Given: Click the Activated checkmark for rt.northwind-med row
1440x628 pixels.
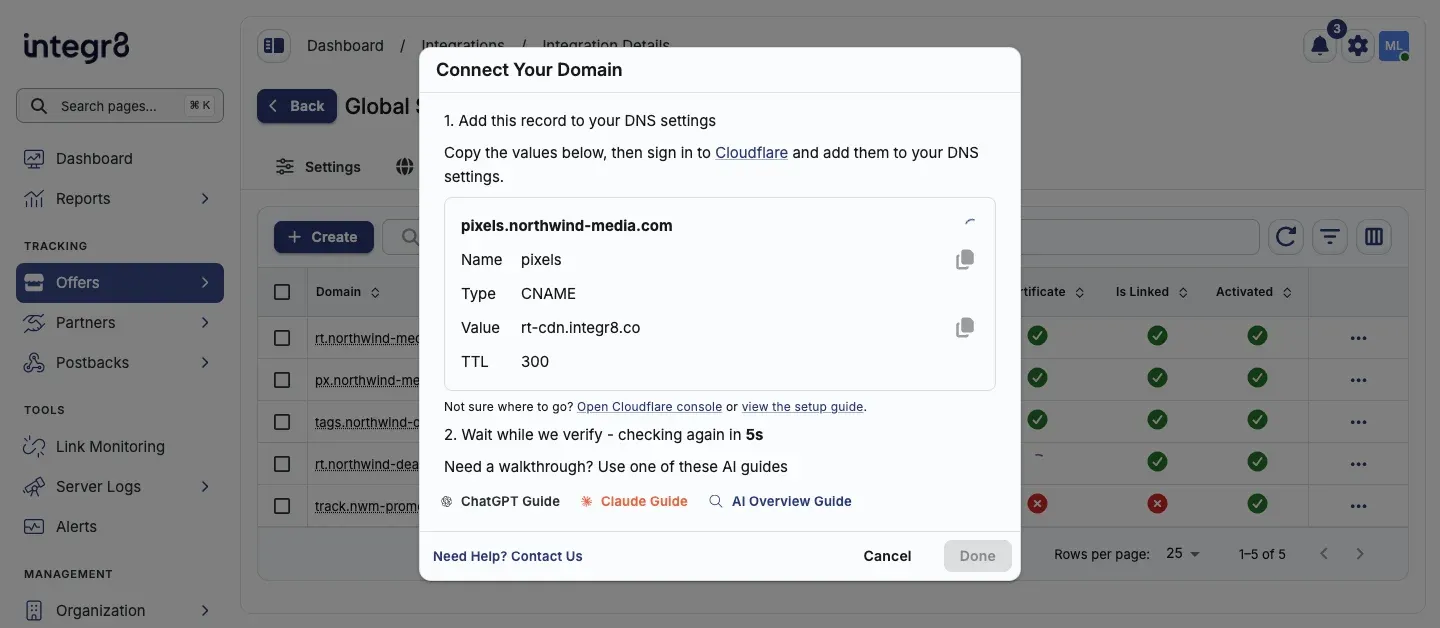Looking at the screenshot, I should tap(1257, 336).
